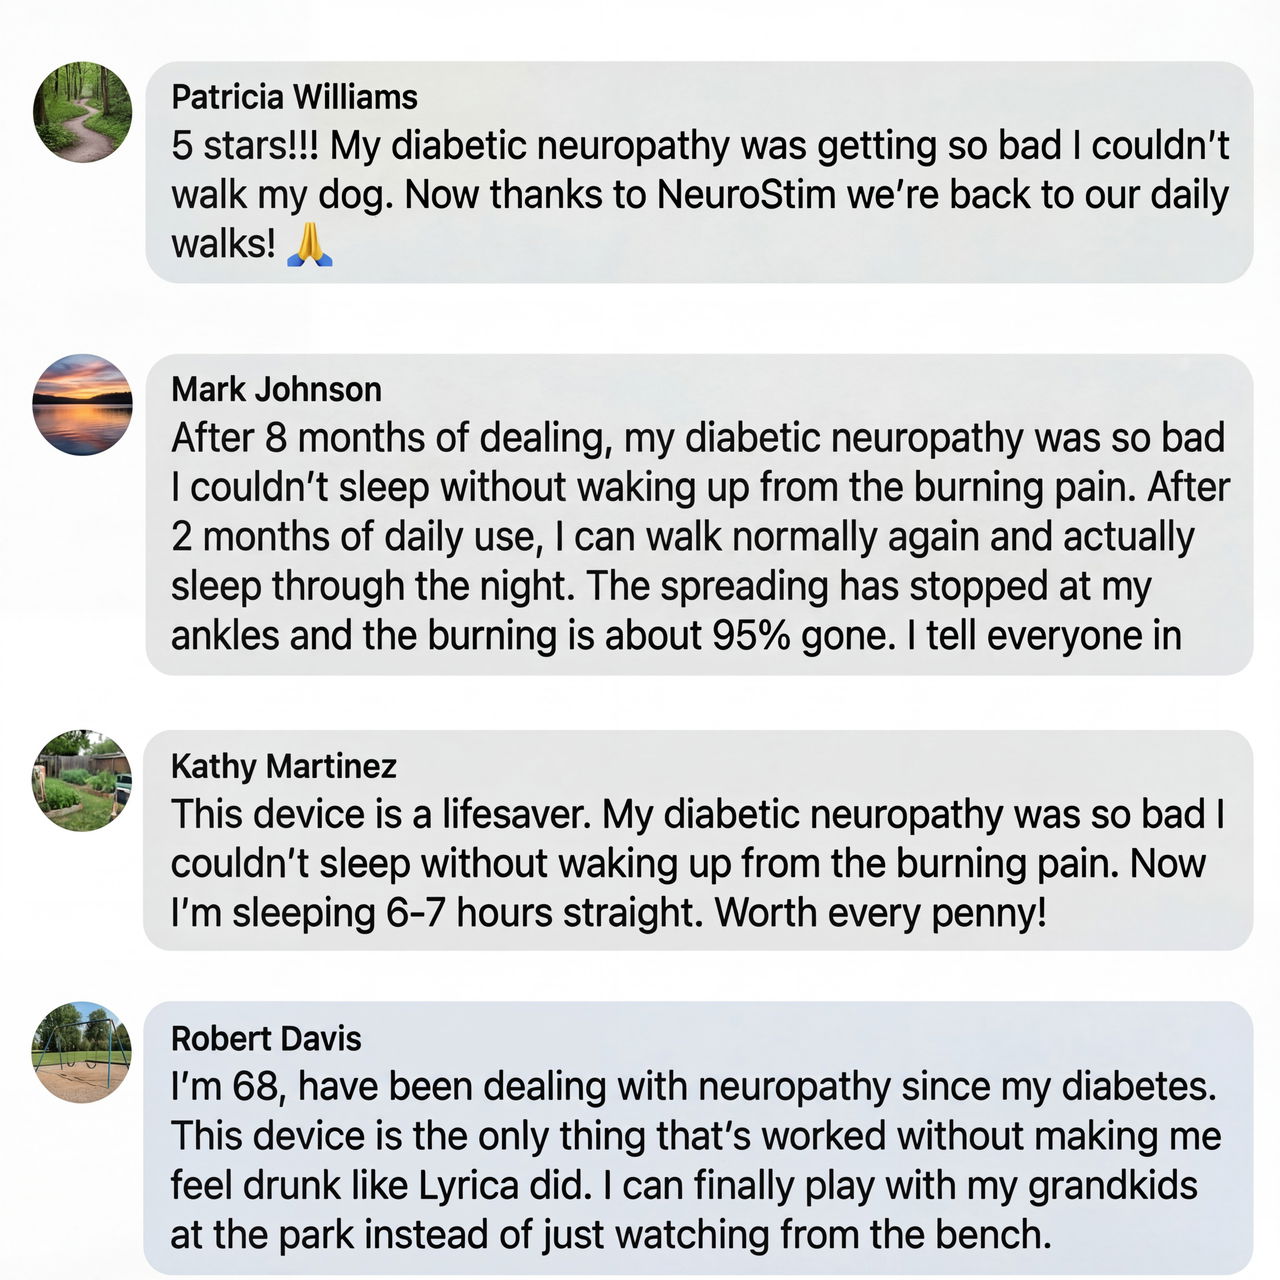
Task: Click the praying hands emoji
Action: tap(309, 244)
